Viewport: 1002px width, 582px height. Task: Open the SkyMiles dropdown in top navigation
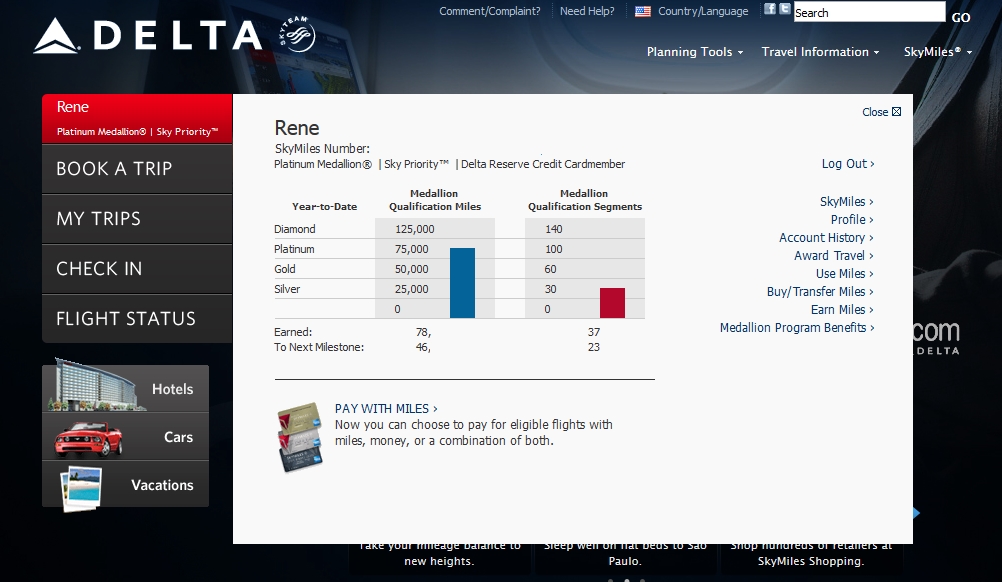click(937, 52)
